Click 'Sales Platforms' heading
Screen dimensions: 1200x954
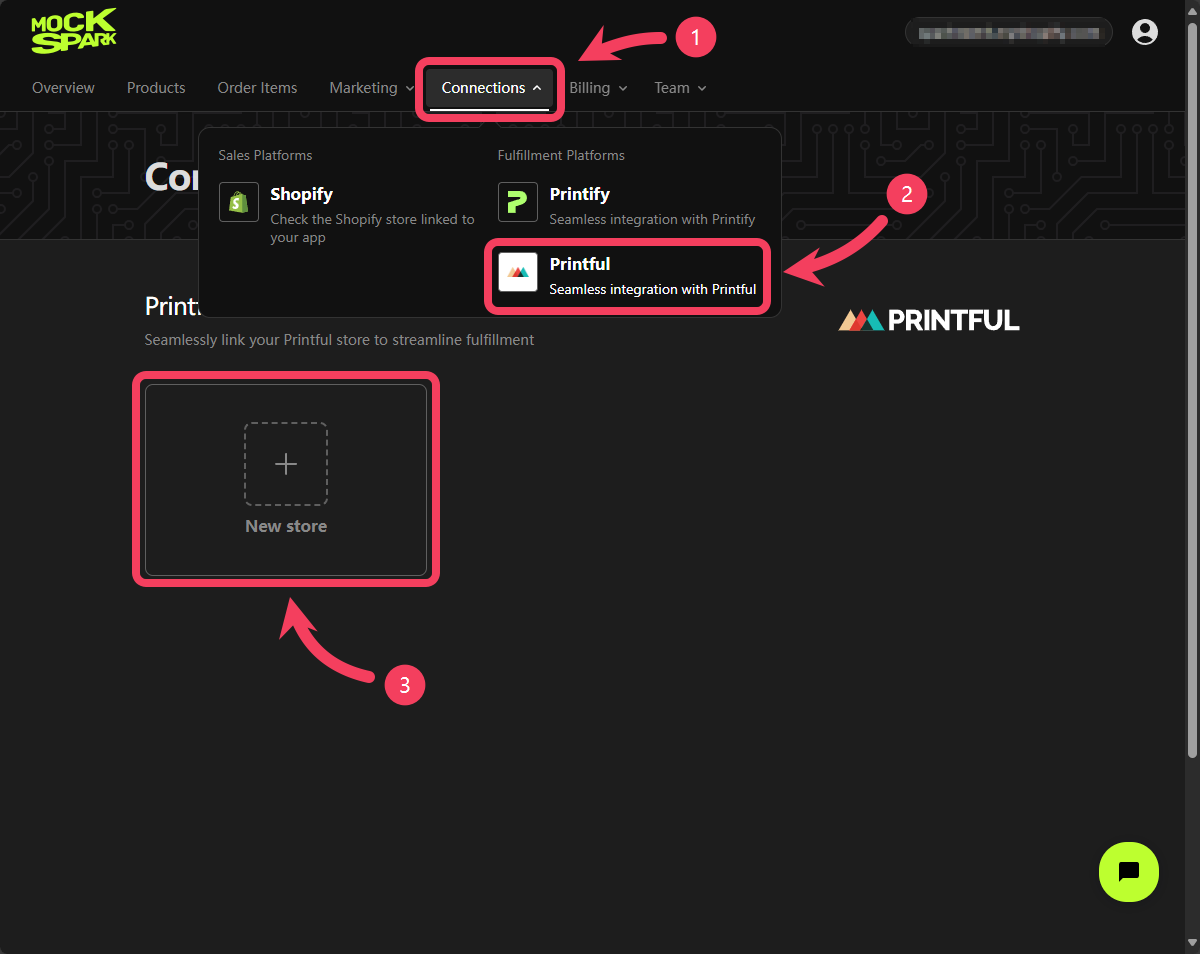point(265,155)
